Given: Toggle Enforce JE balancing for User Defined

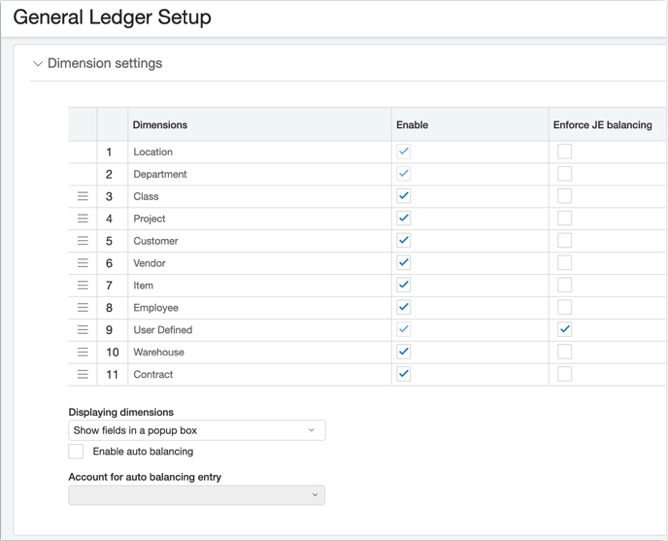Looking at the screenshot, I should click(565, 330).
